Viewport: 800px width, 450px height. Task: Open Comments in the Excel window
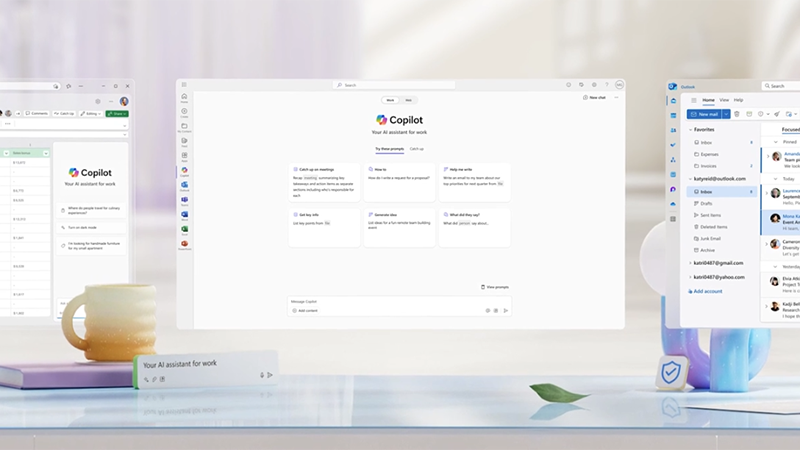(x=37, y=113)
